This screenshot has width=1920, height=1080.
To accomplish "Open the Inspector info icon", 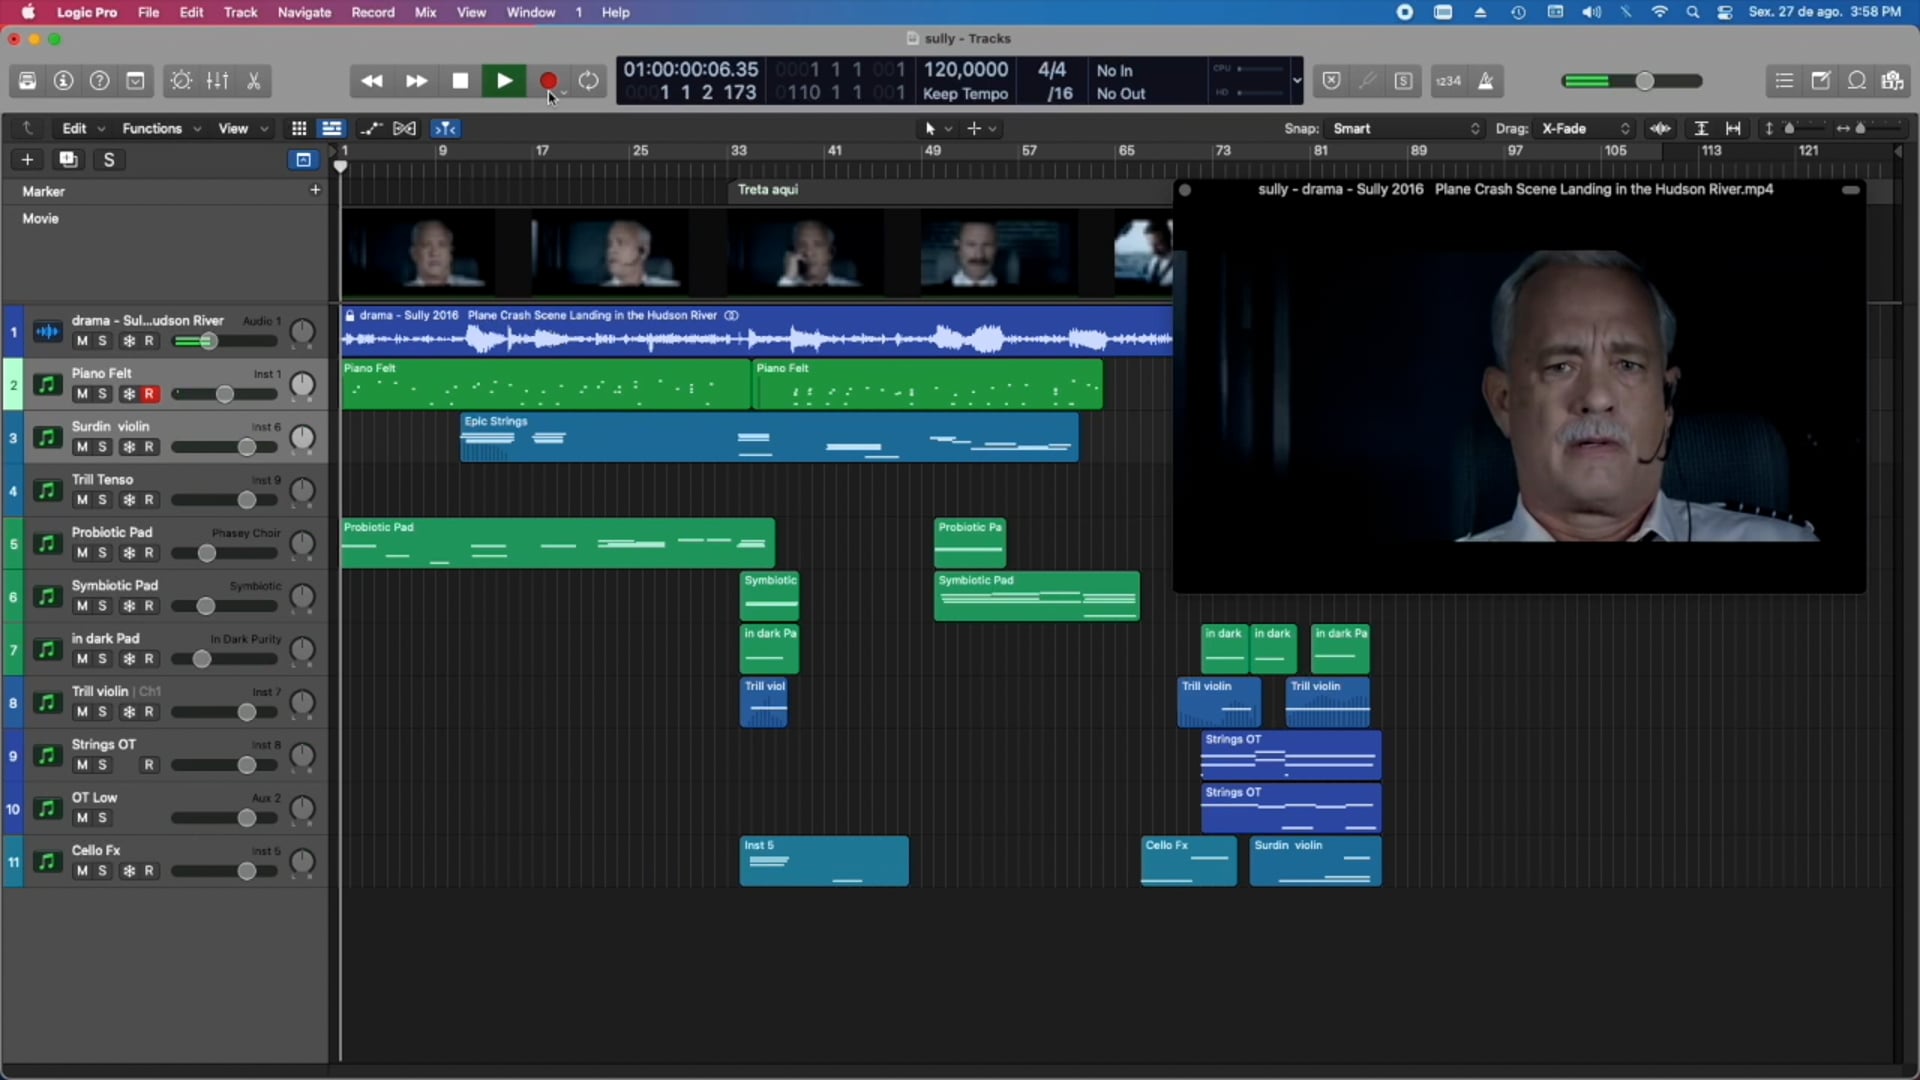I will 63,81.
